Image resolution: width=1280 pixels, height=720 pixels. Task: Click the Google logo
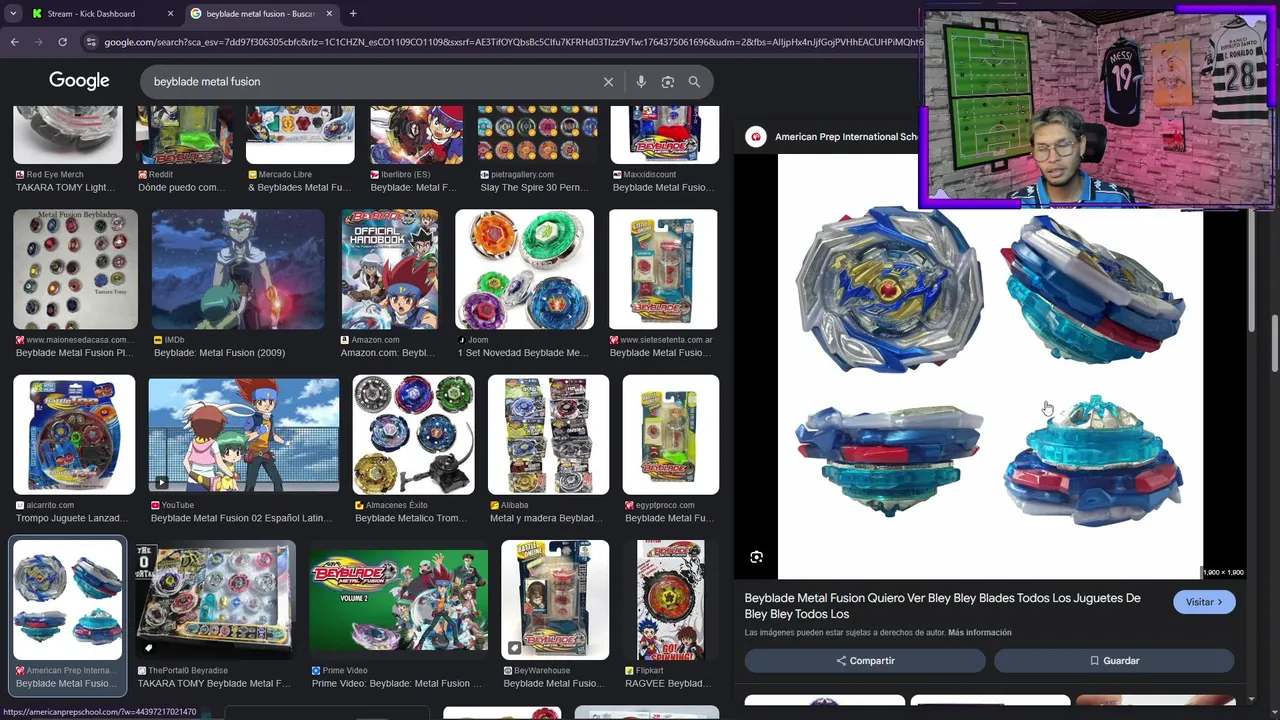click(x=79, y=81)
